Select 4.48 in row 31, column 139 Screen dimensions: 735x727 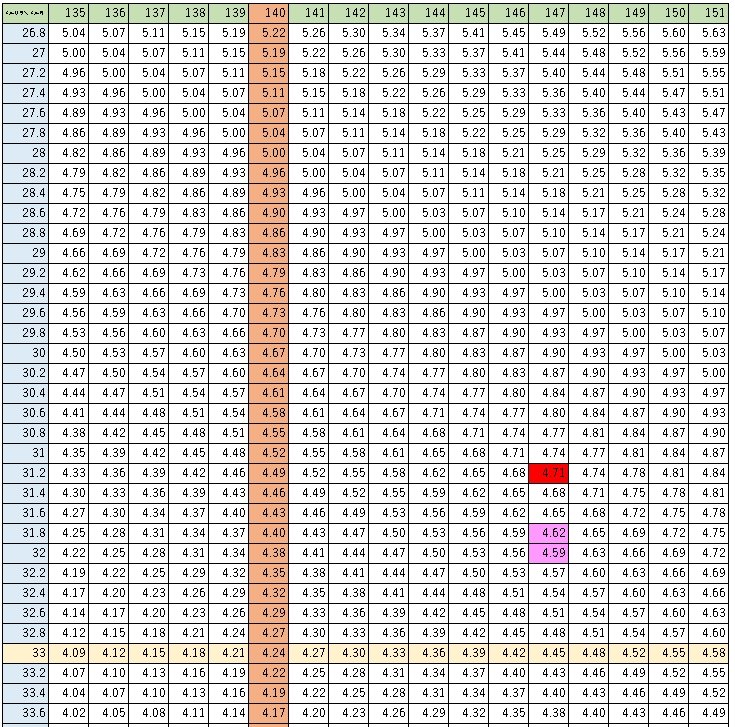click(229, 453)
